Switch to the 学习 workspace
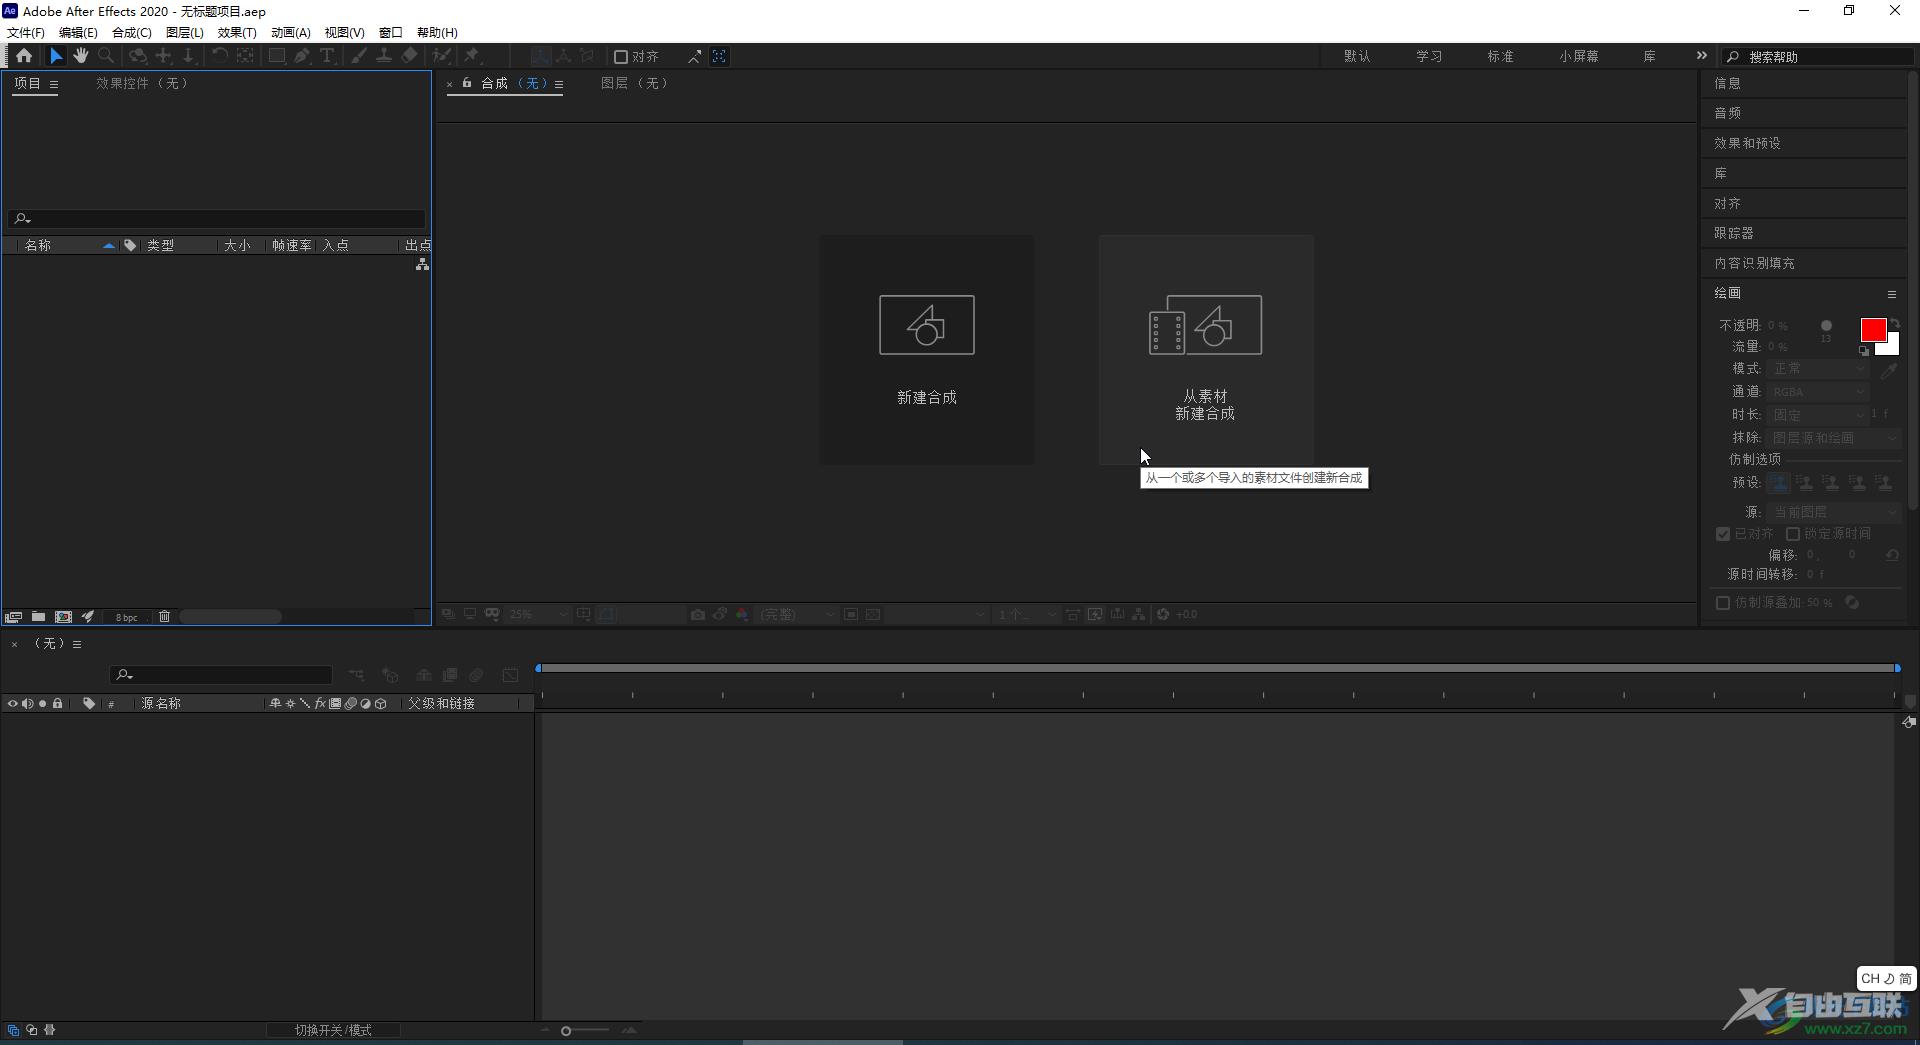Image resolution: width=1920 pixels, height=1045 pixels. pyautogui.click(x=1429, y=57)
